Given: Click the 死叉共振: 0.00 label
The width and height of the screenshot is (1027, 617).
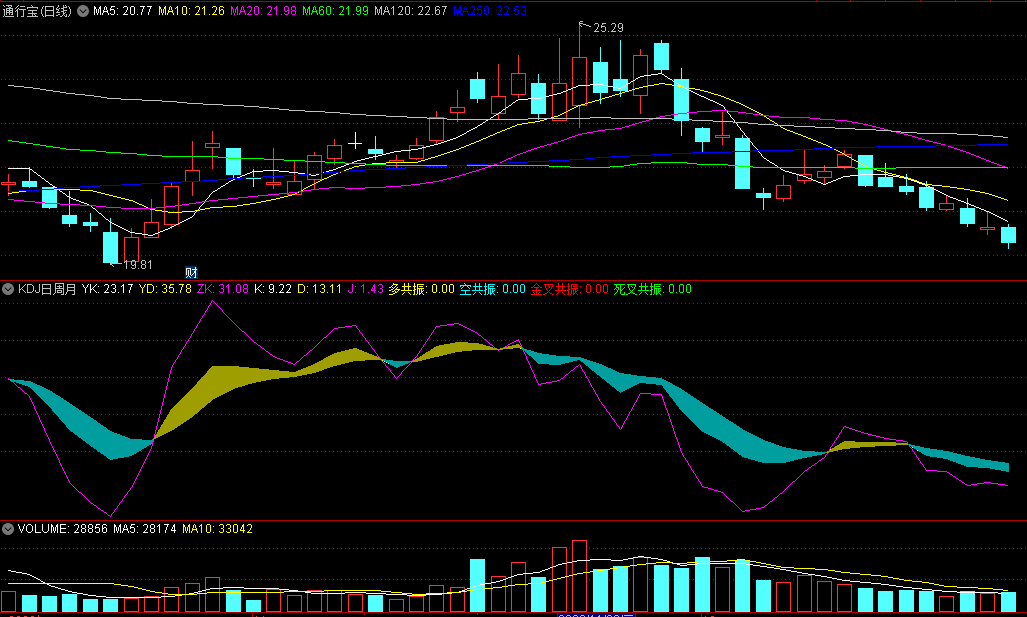Looking at the screenshot, I should click(652, 289).
